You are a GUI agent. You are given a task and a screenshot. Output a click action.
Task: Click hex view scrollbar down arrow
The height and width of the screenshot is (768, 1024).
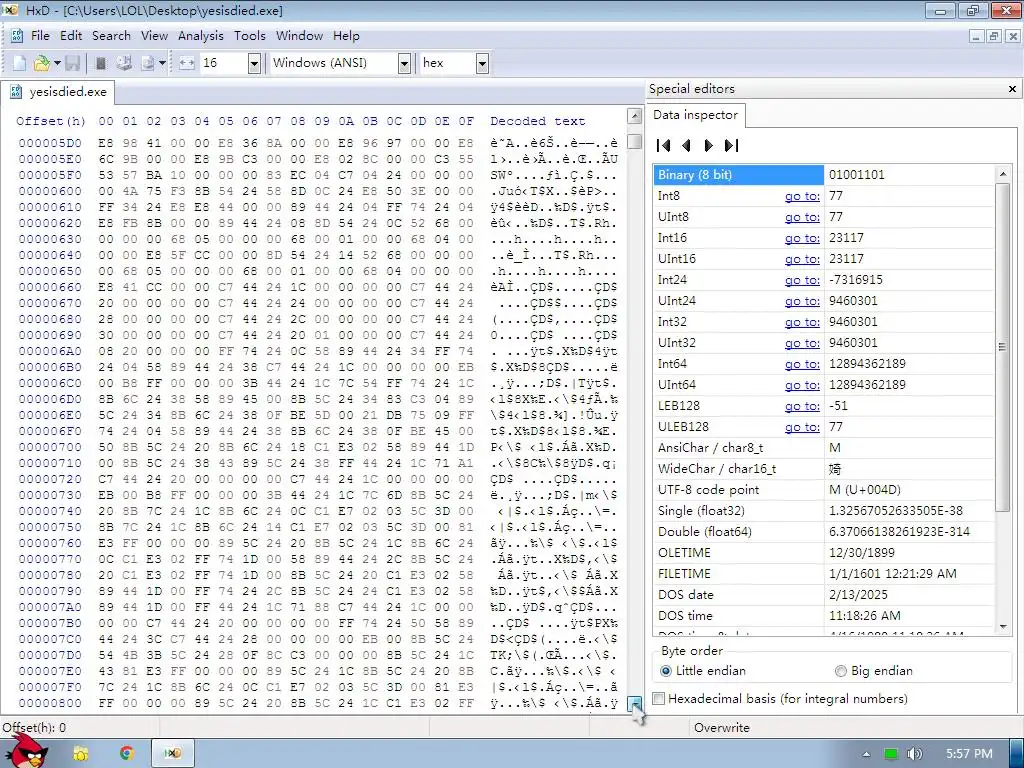click(x=634, y=703)
